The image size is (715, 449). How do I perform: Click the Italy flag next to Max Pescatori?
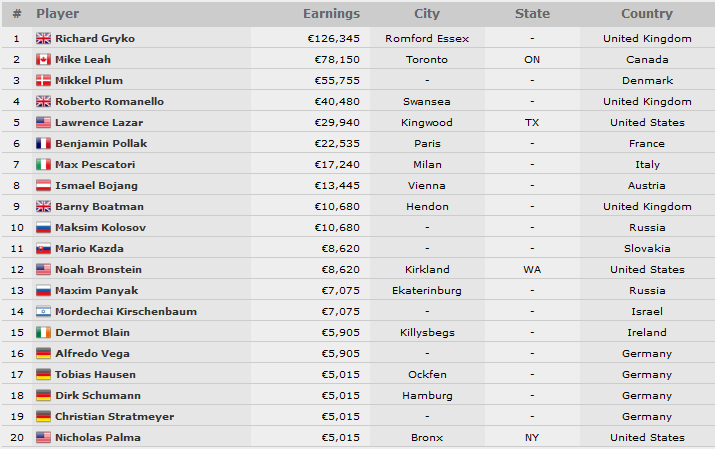click(43, 164)
